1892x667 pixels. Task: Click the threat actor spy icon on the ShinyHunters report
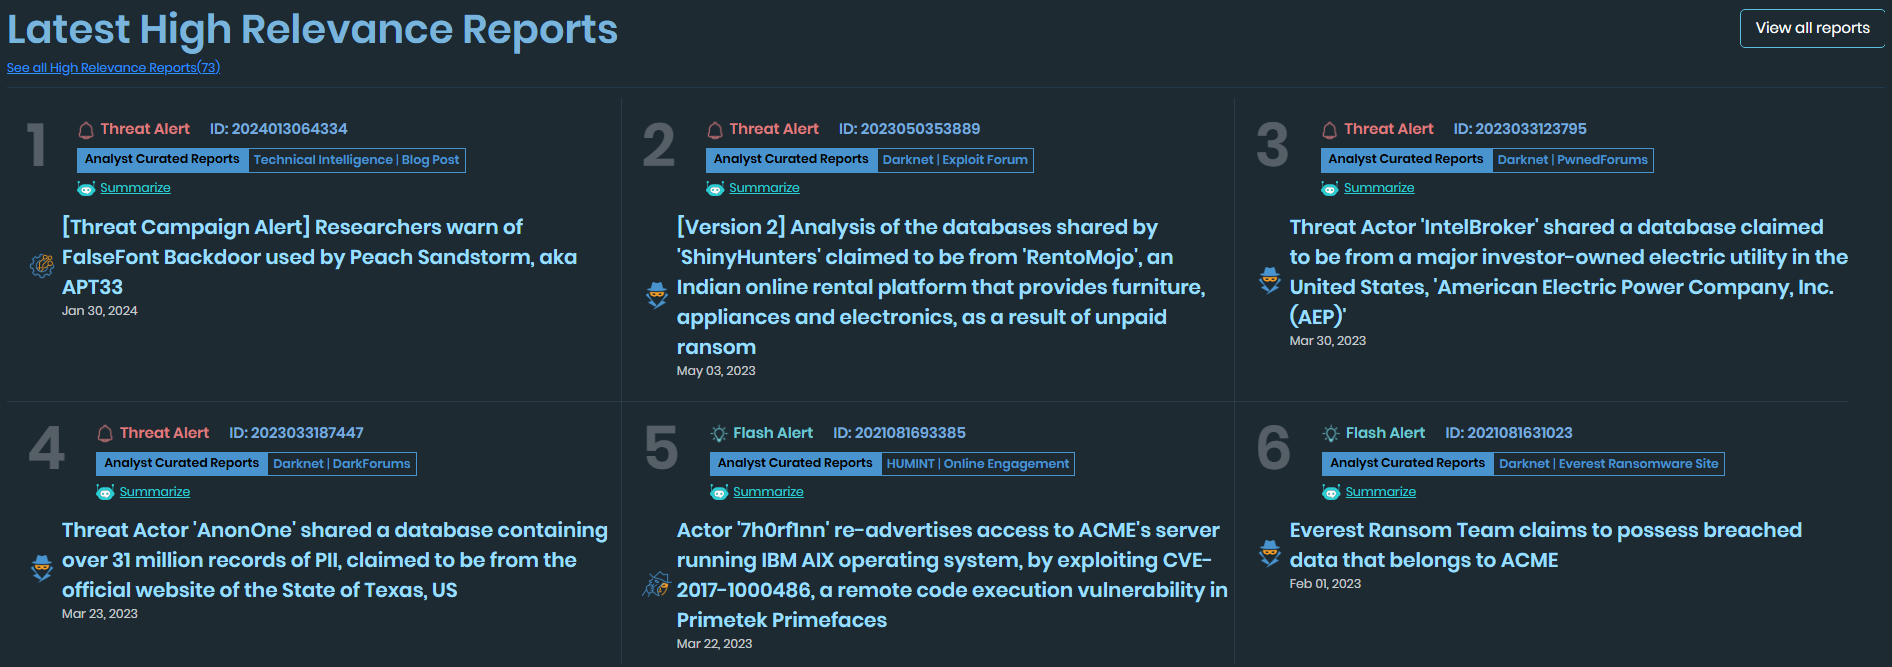[655, 295]
